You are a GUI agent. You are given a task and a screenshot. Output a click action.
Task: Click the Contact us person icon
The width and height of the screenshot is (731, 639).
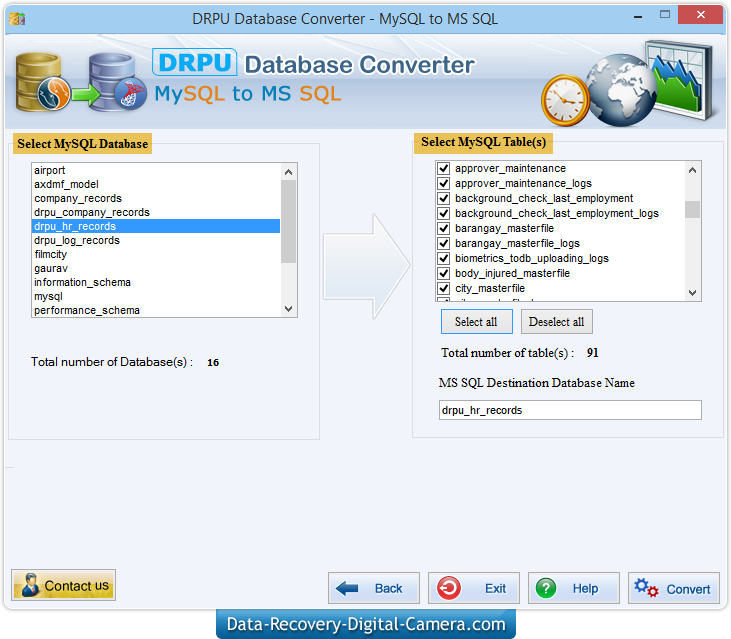(31, 585)
